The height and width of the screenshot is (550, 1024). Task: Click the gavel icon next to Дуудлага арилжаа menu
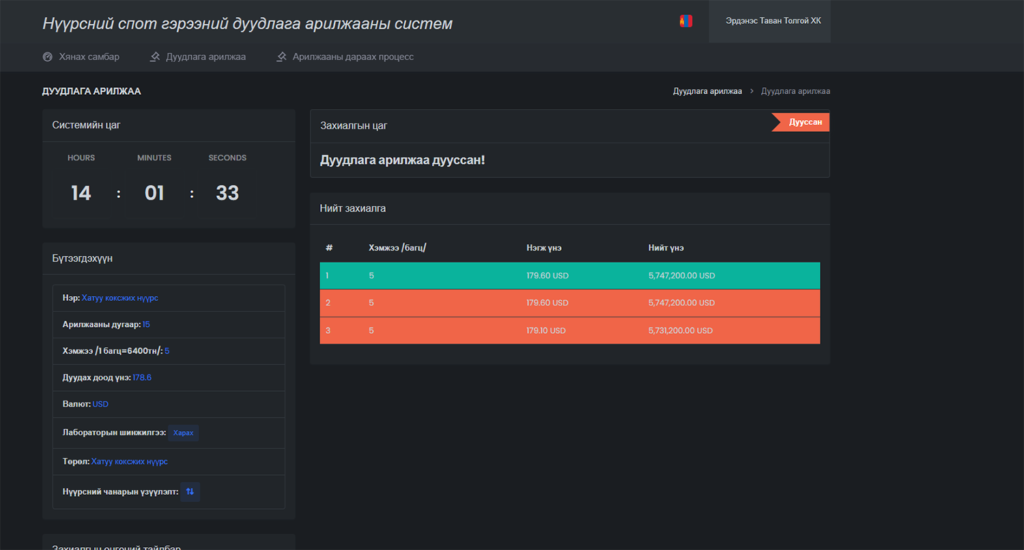155,57
